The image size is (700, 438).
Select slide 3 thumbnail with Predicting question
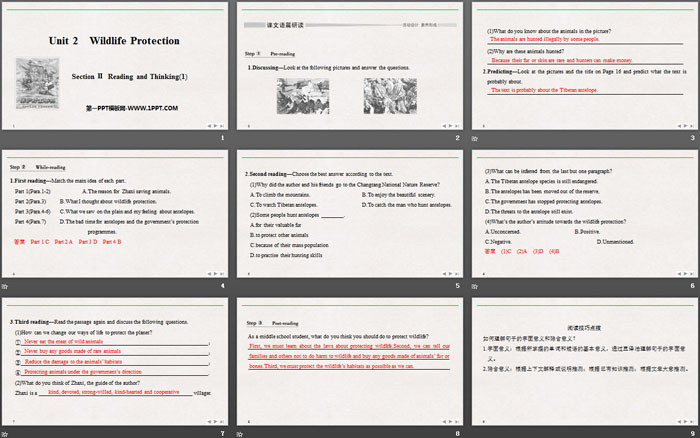click(x=585, y=66)
